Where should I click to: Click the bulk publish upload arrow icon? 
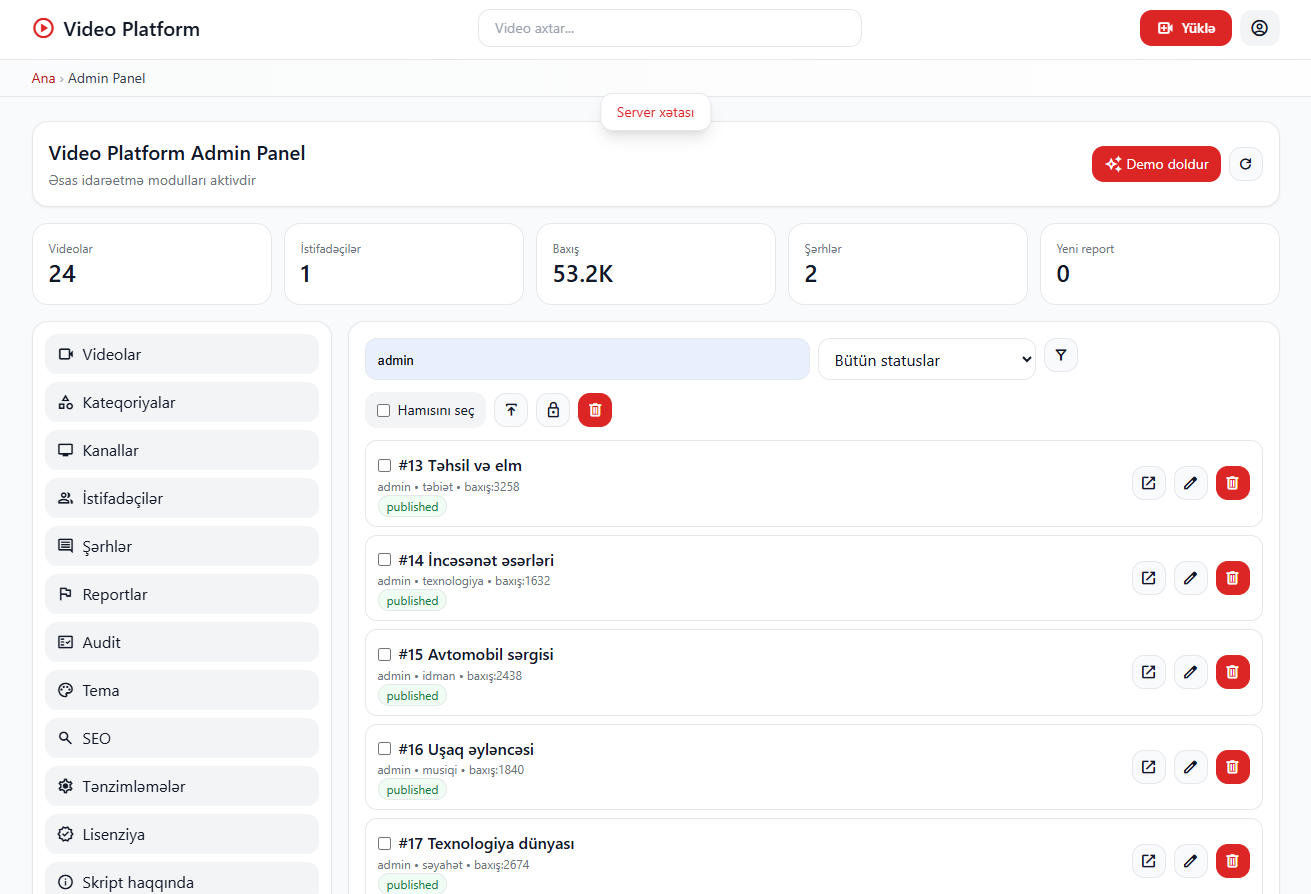(x=511, y=410)
